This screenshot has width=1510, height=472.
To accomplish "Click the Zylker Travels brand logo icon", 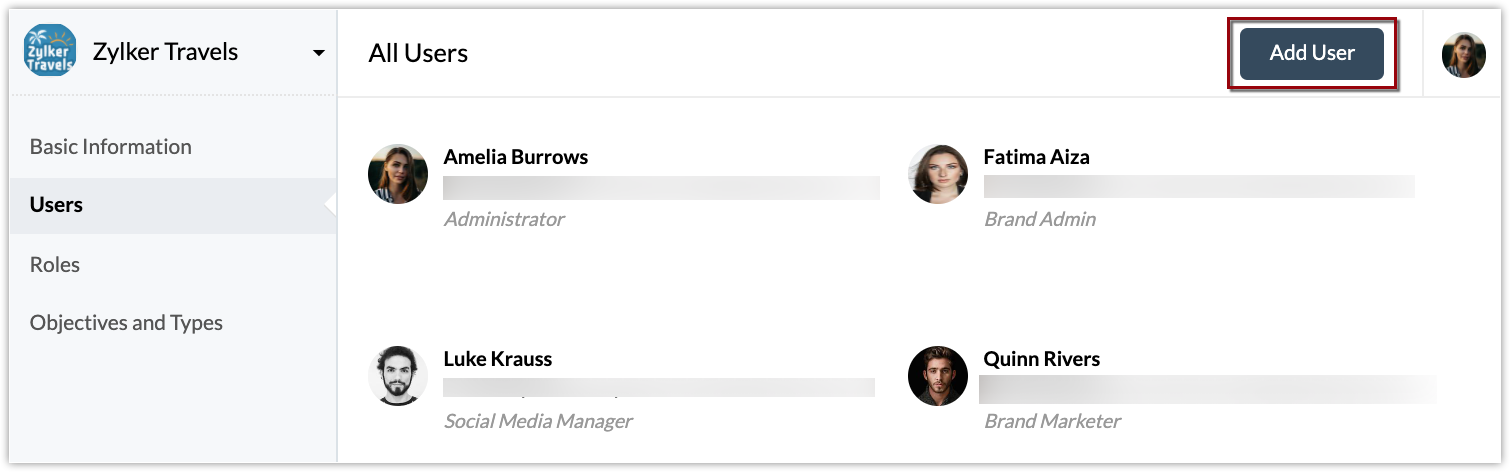I will (x=50, y=52).
